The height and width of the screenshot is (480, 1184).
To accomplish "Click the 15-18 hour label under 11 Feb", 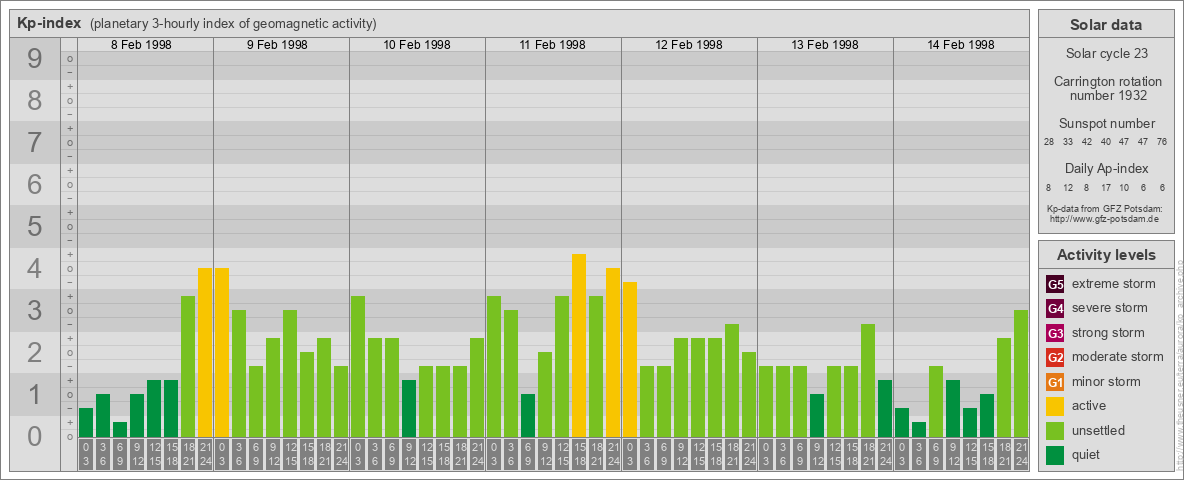I will tap(579, 454).
